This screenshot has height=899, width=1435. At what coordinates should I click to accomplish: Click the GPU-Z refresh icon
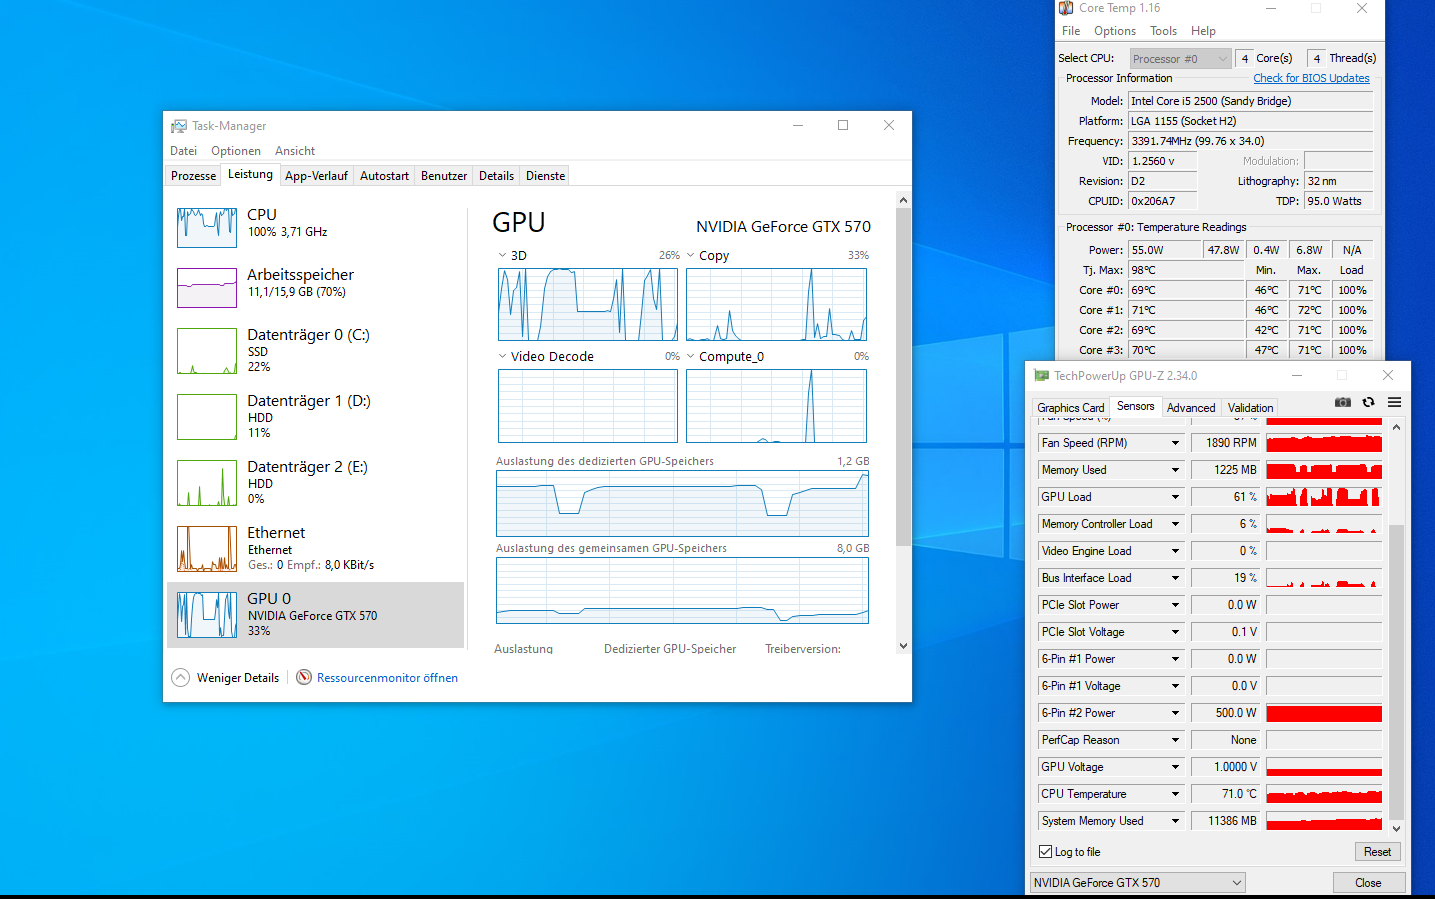1368,402
